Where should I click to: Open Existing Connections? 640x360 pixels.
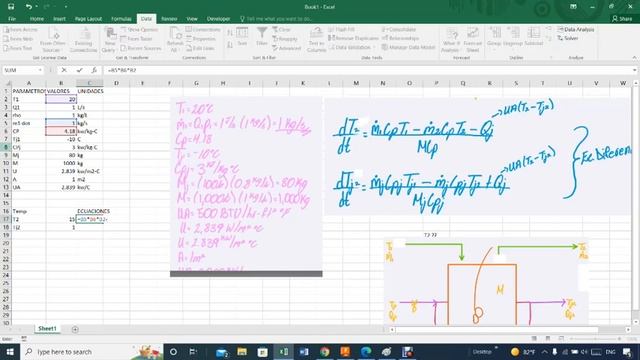coord(83,40)
